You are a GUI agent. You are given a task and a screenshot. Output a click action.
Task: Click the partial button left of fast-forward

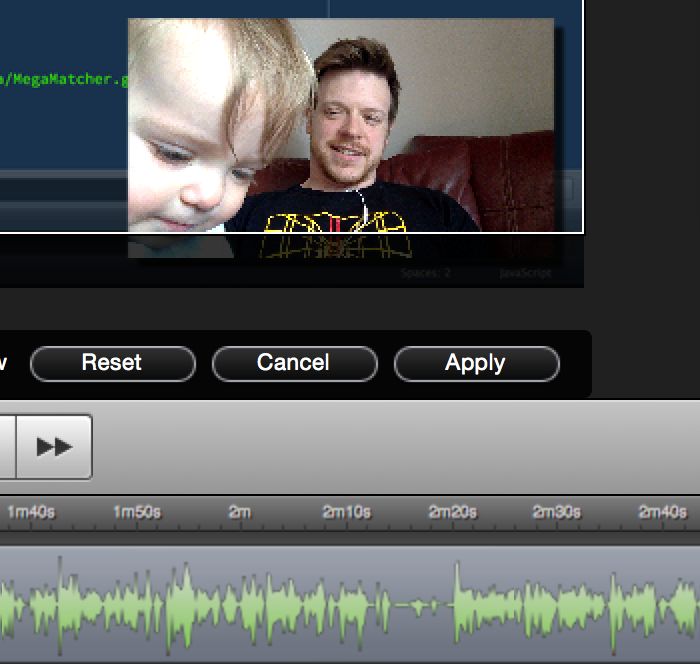coord(6,447)
